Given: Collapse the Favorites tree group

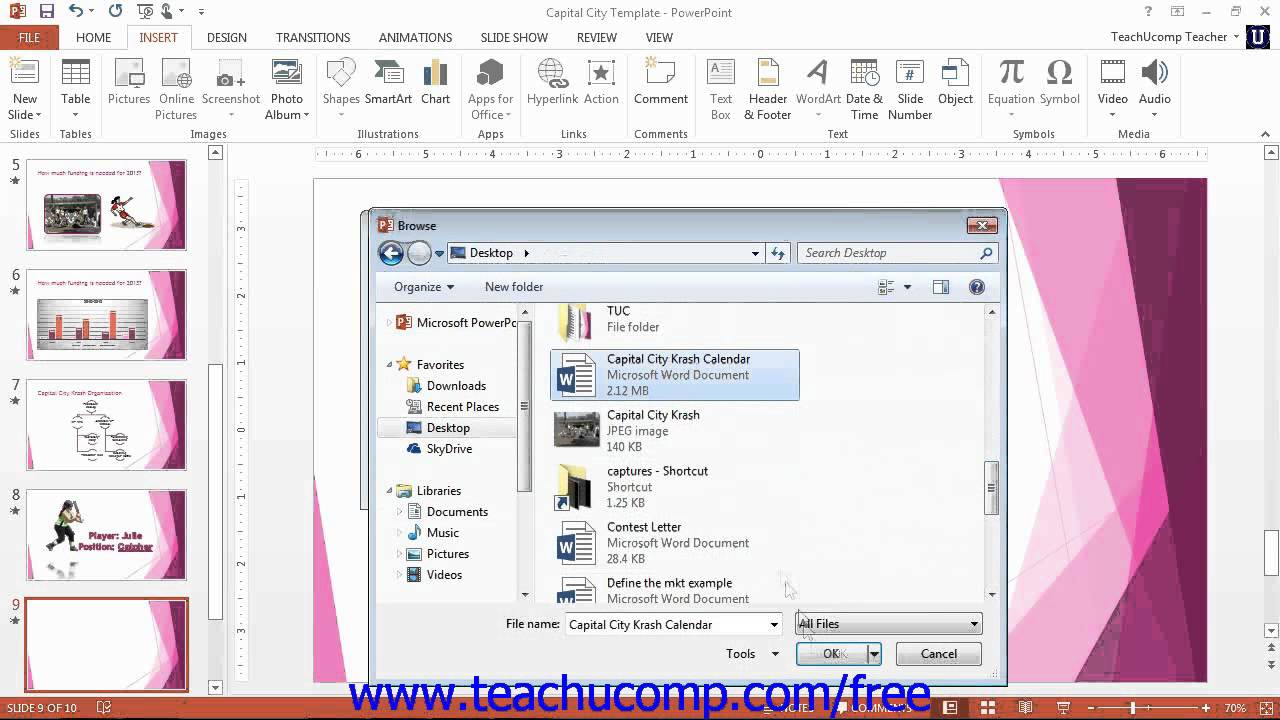Looking at the screenshot, I should tap(390, 365).
